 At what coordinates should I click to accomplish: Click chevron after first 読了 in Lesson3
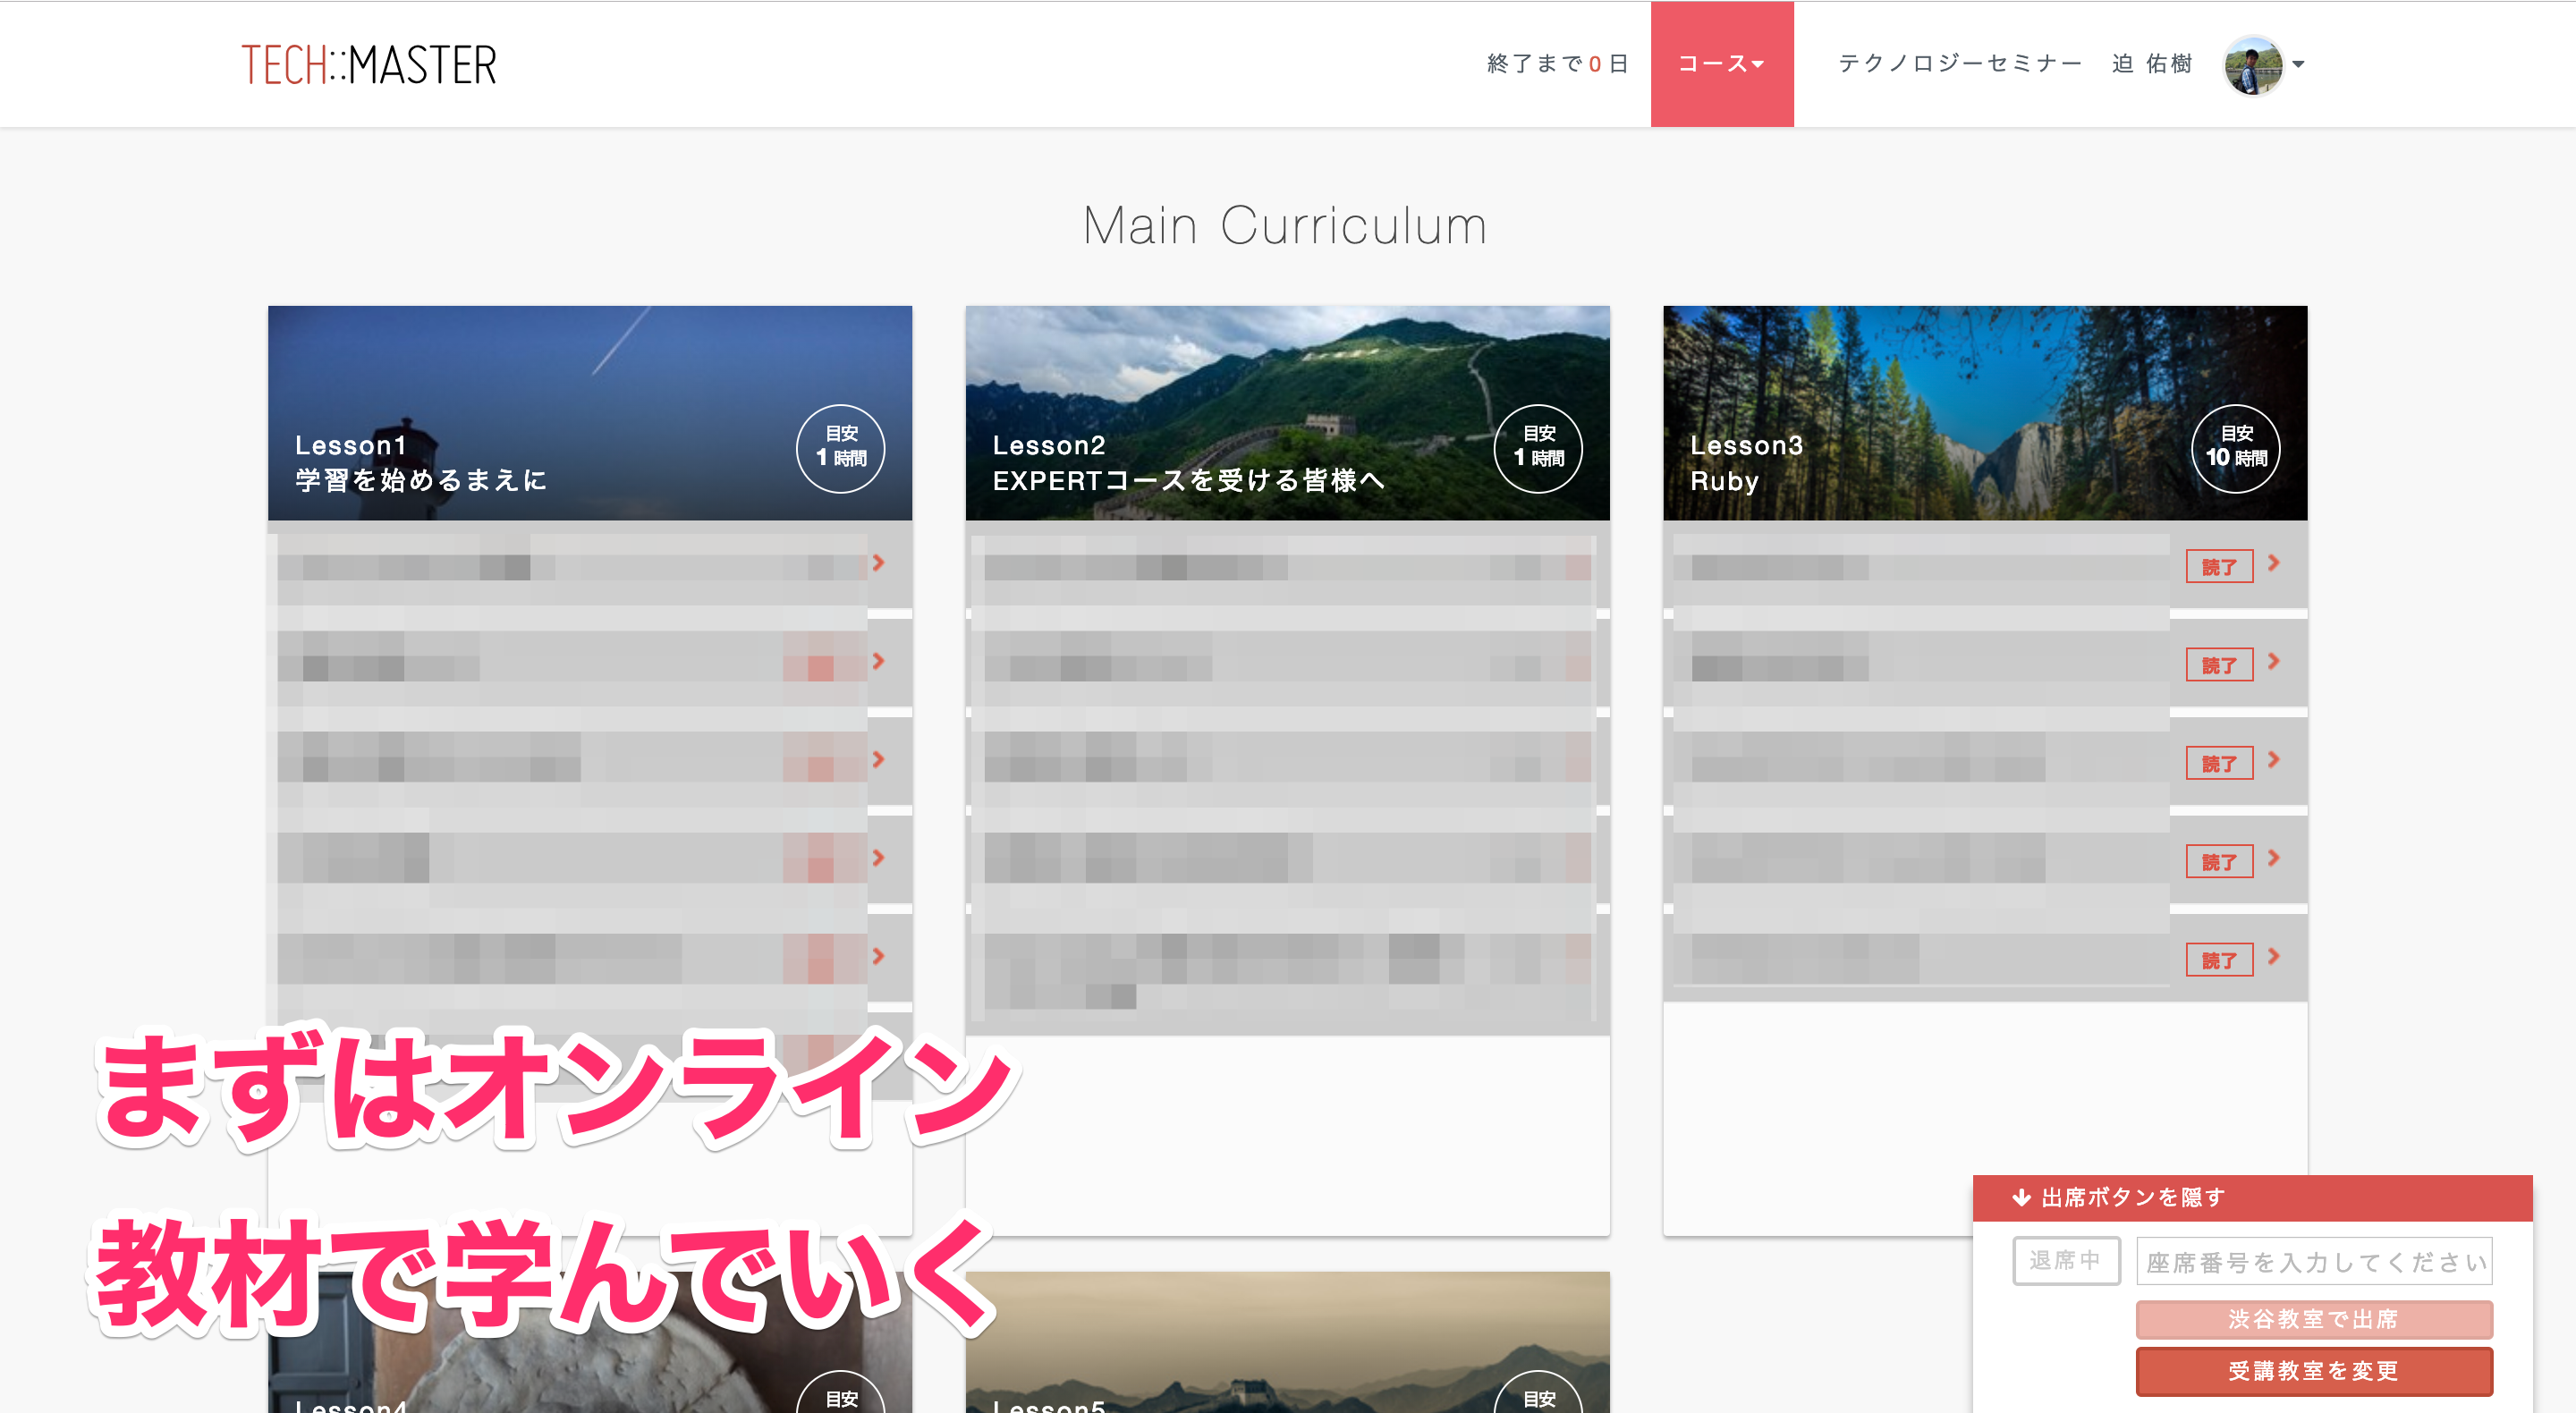click(x=2274, y=563)
